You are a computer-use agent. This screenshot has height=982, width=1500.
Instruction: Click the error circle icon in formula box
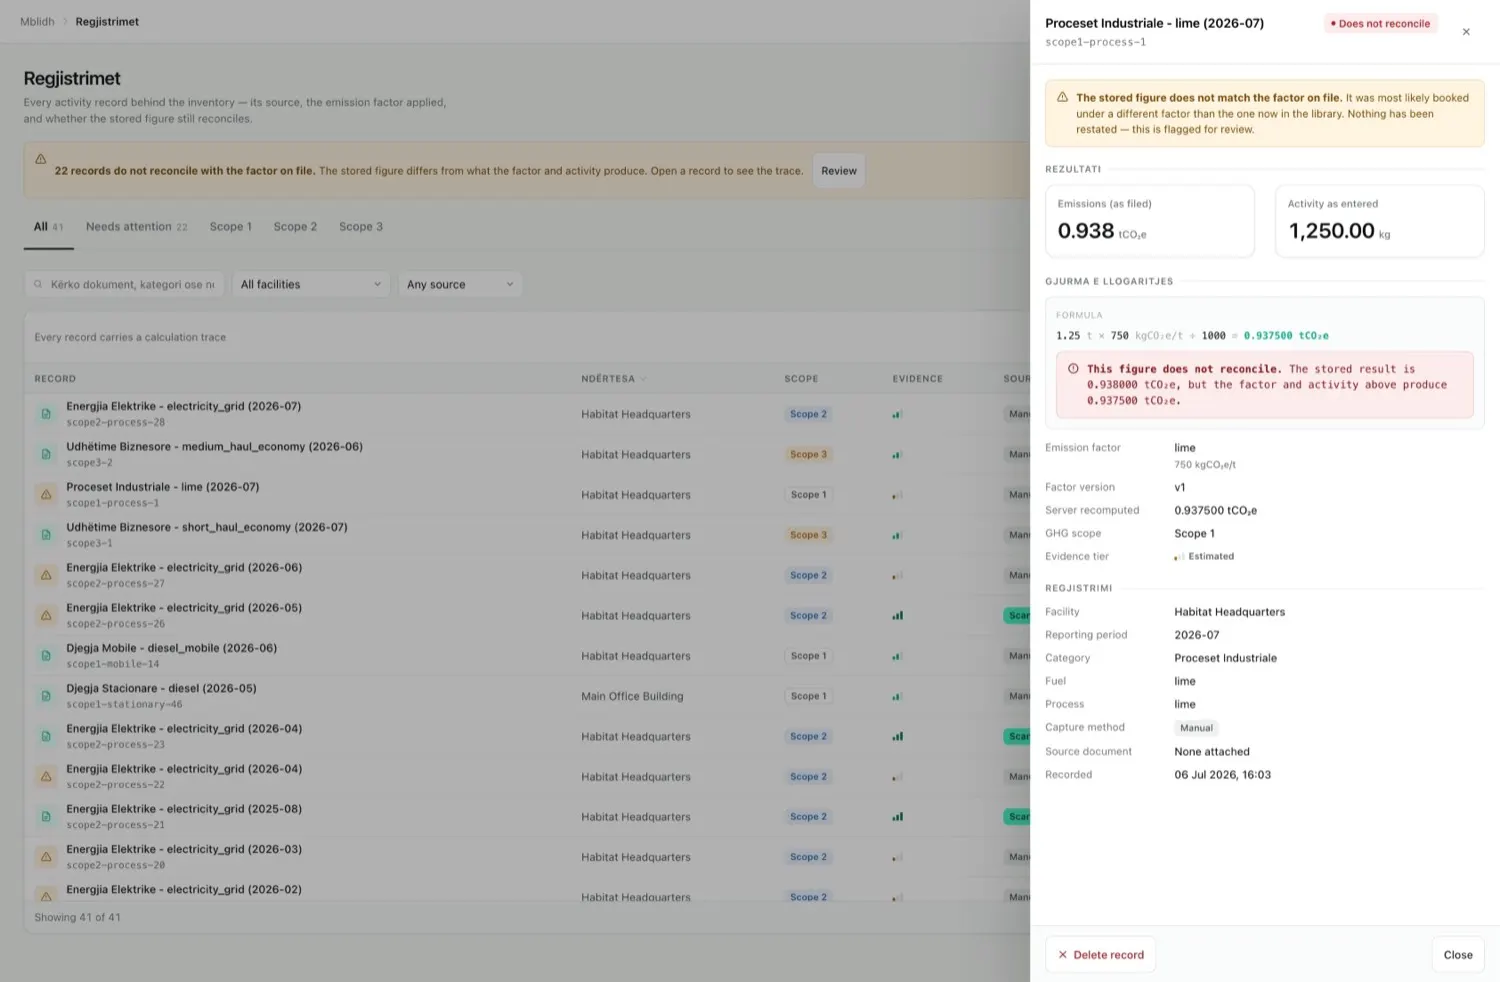(1073, 369)
